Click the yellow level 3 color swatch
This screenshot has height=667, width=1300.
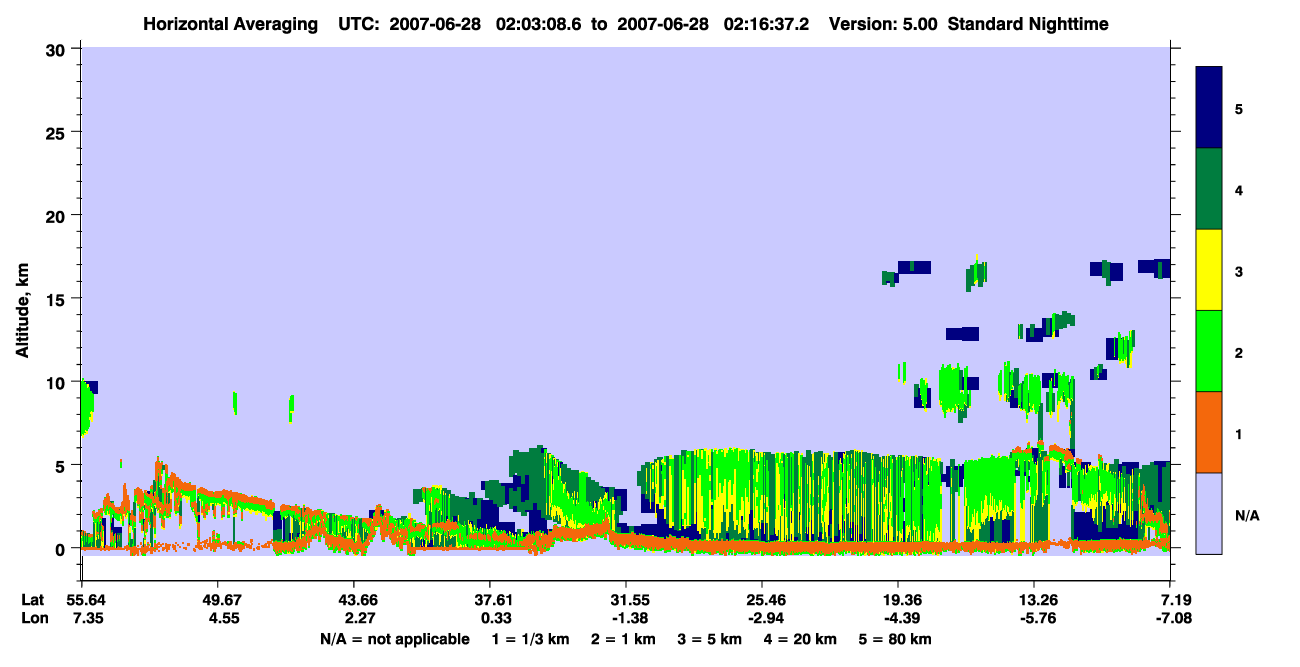pyautogui.click(x=1209, y=269)
